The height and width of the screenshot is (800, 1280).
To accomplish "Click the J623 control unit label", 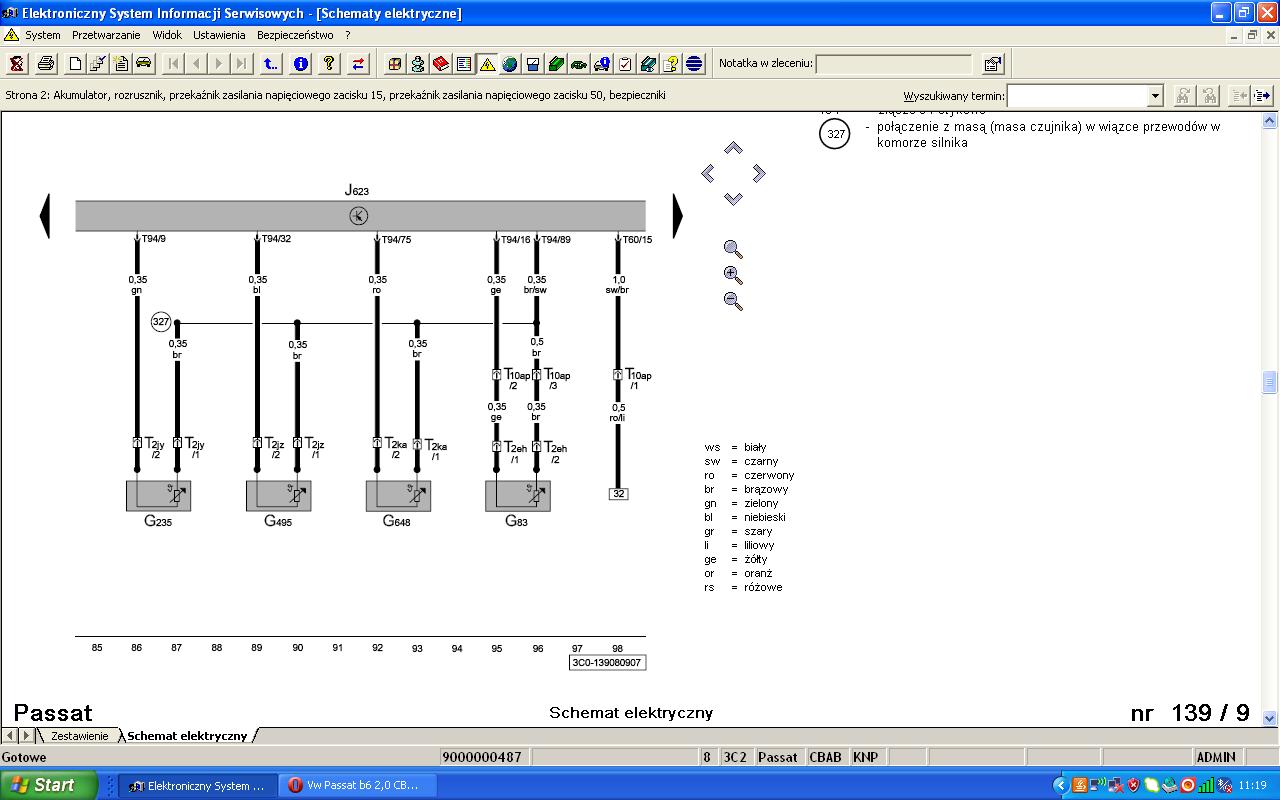I will click(x=358, y=190).
